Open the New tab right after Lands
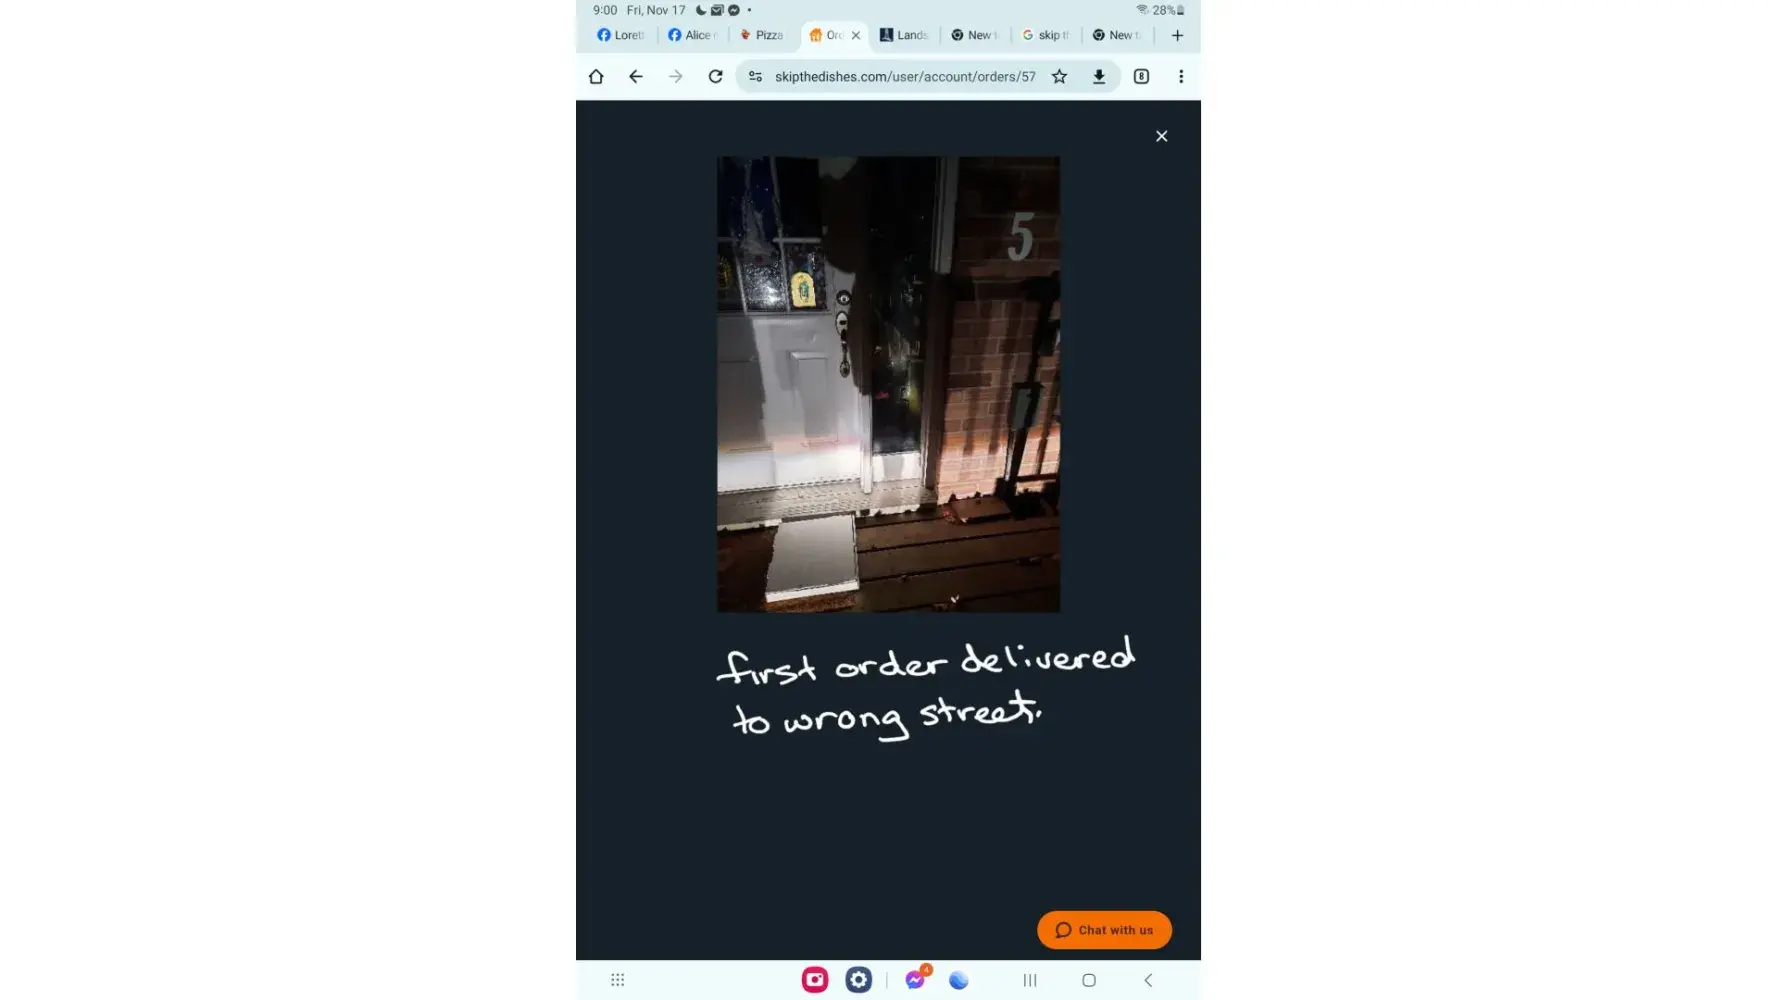Viewport: 1778px width, 1000px height. click(x=975, y=35)
